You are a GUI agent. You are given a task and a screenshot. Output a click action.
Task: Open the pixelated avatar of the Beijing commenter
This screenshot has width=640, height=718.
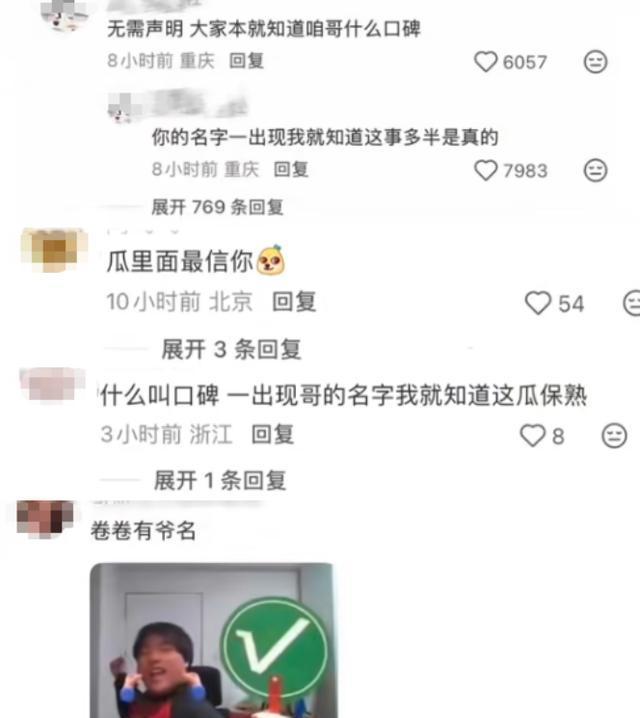(54, 250)
